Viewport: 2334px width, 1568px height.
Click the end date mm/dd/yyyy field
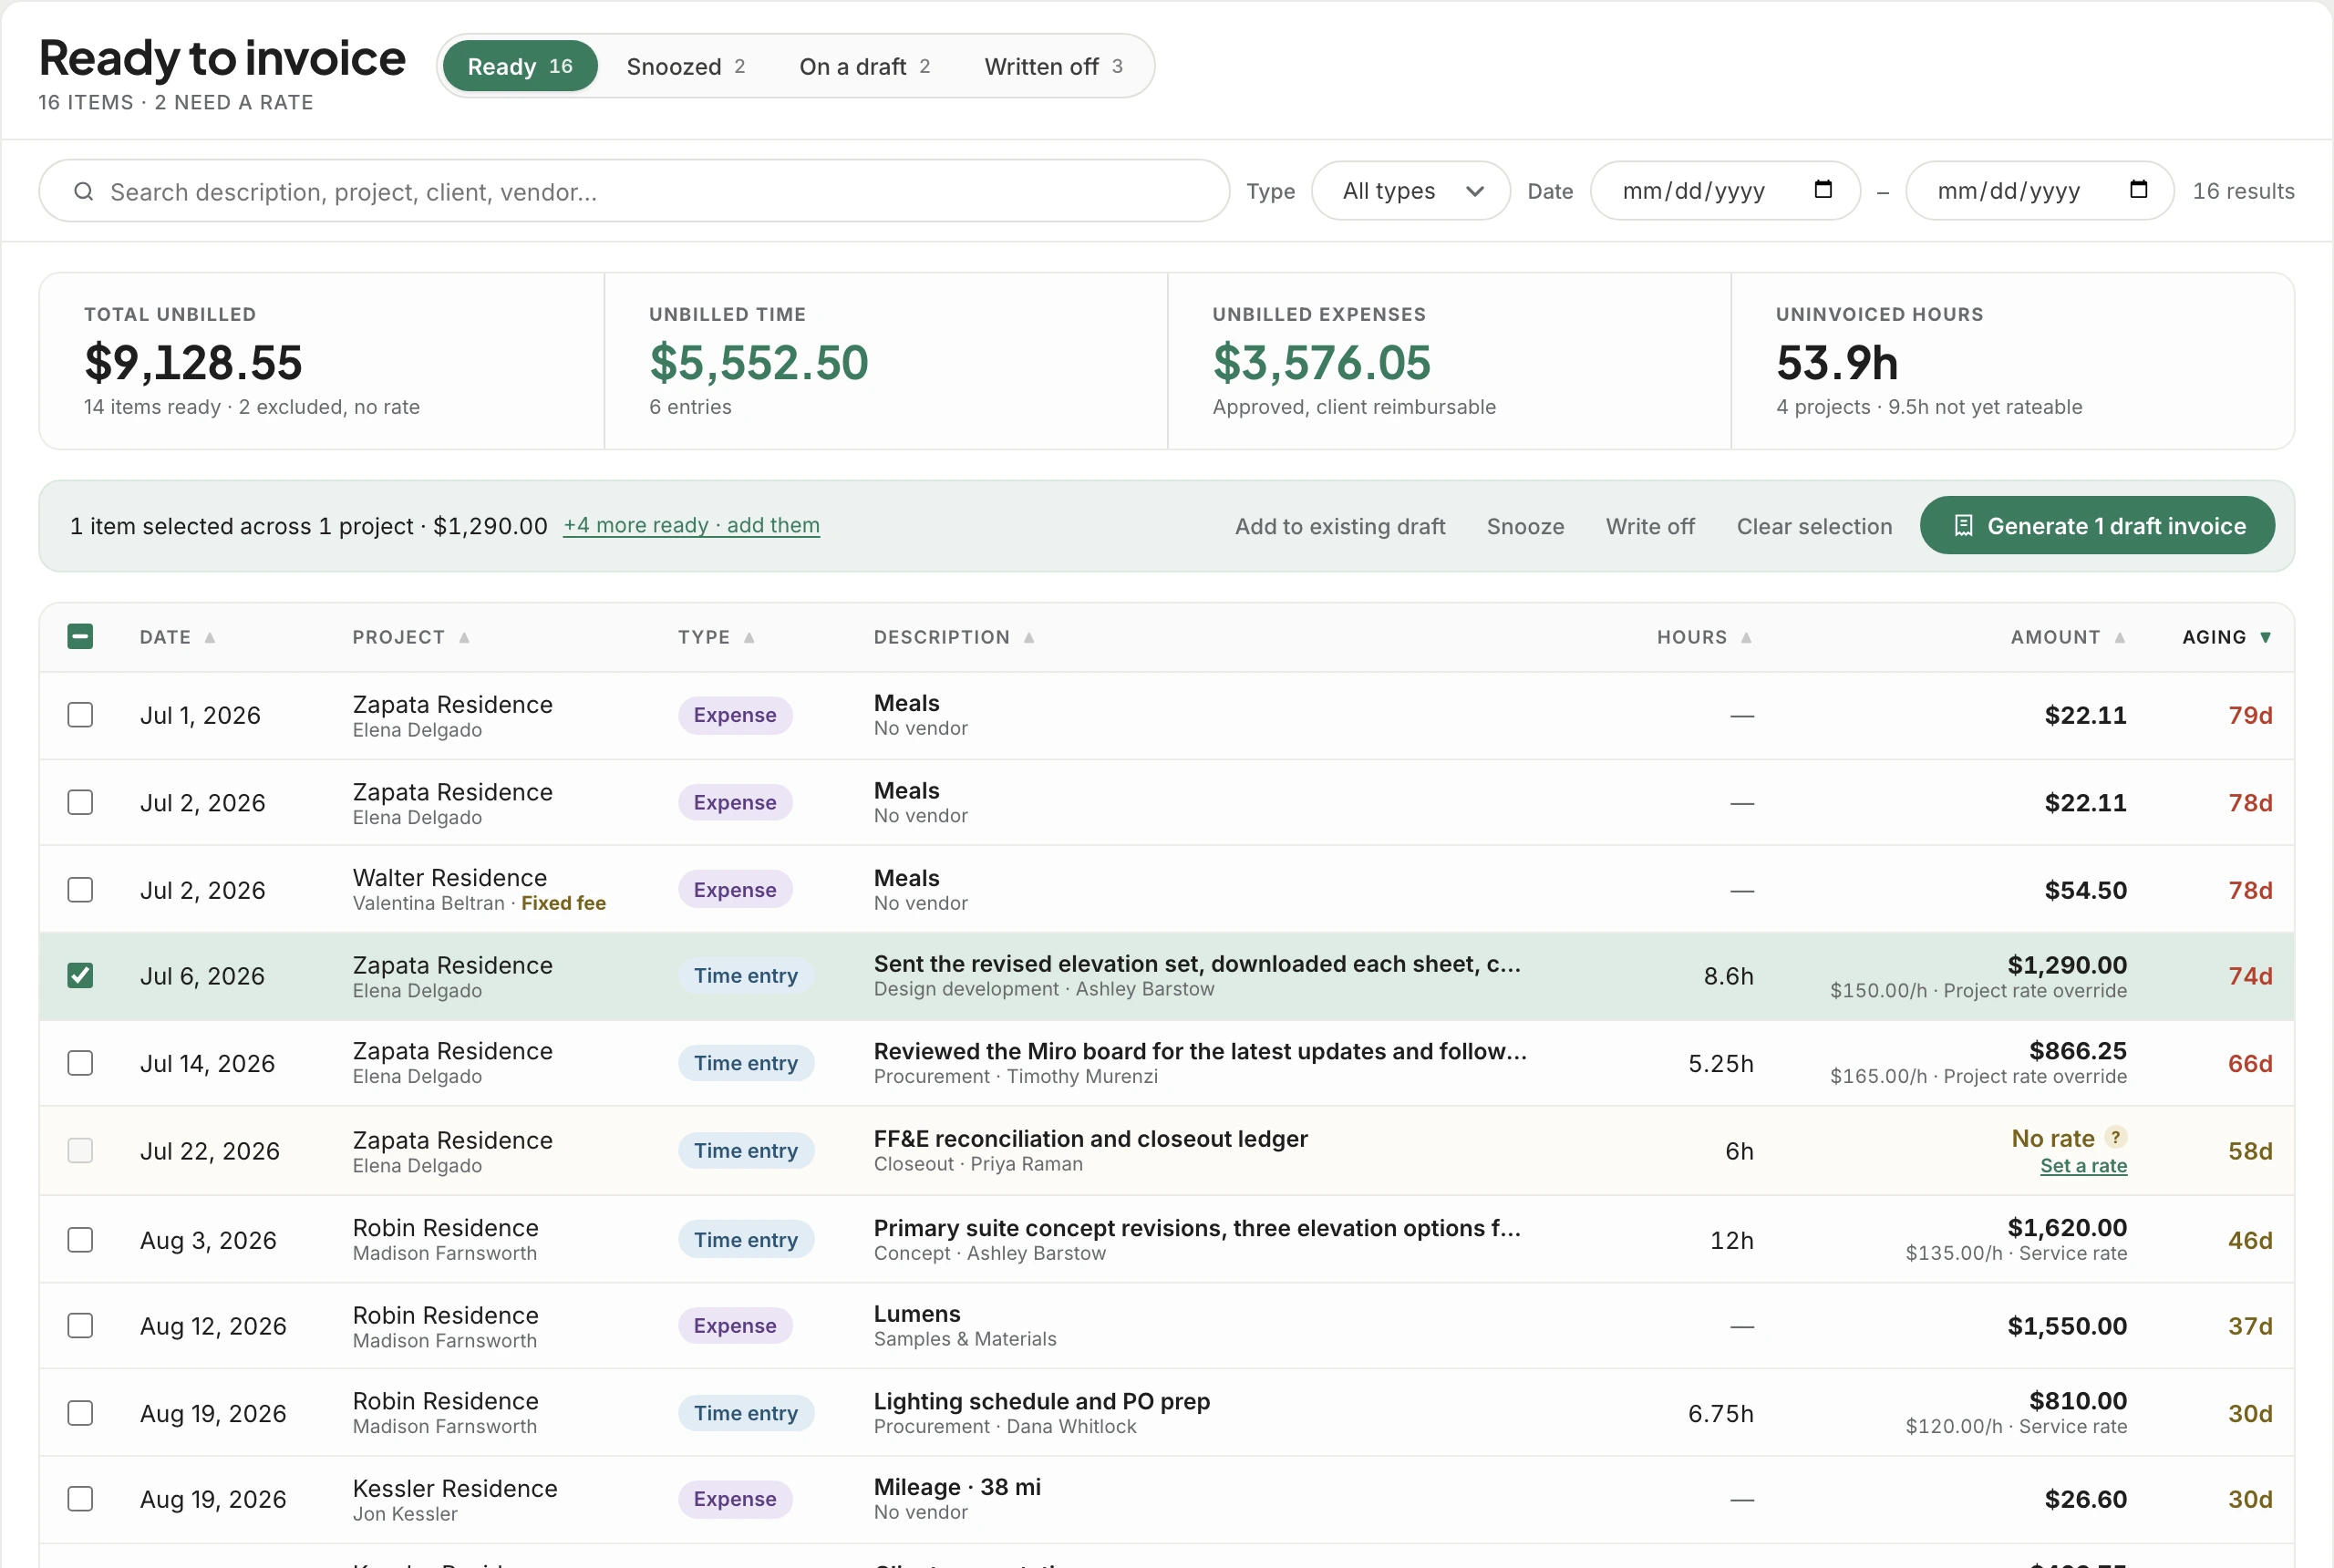[x=2039, y=191]
